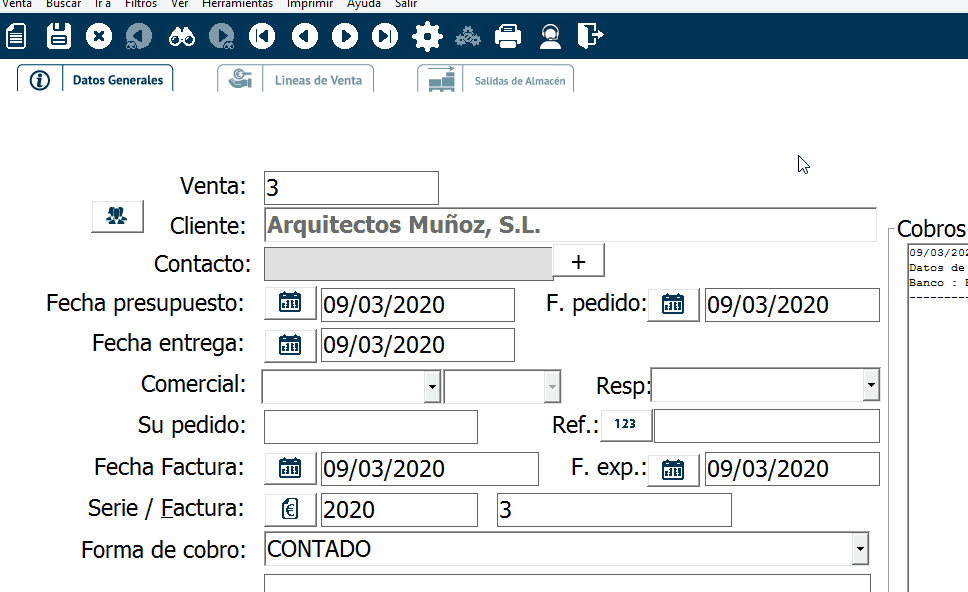Switch to Lineas de Venta tab
The height and width of the screenshot is (592, 968).
point(296,80)
